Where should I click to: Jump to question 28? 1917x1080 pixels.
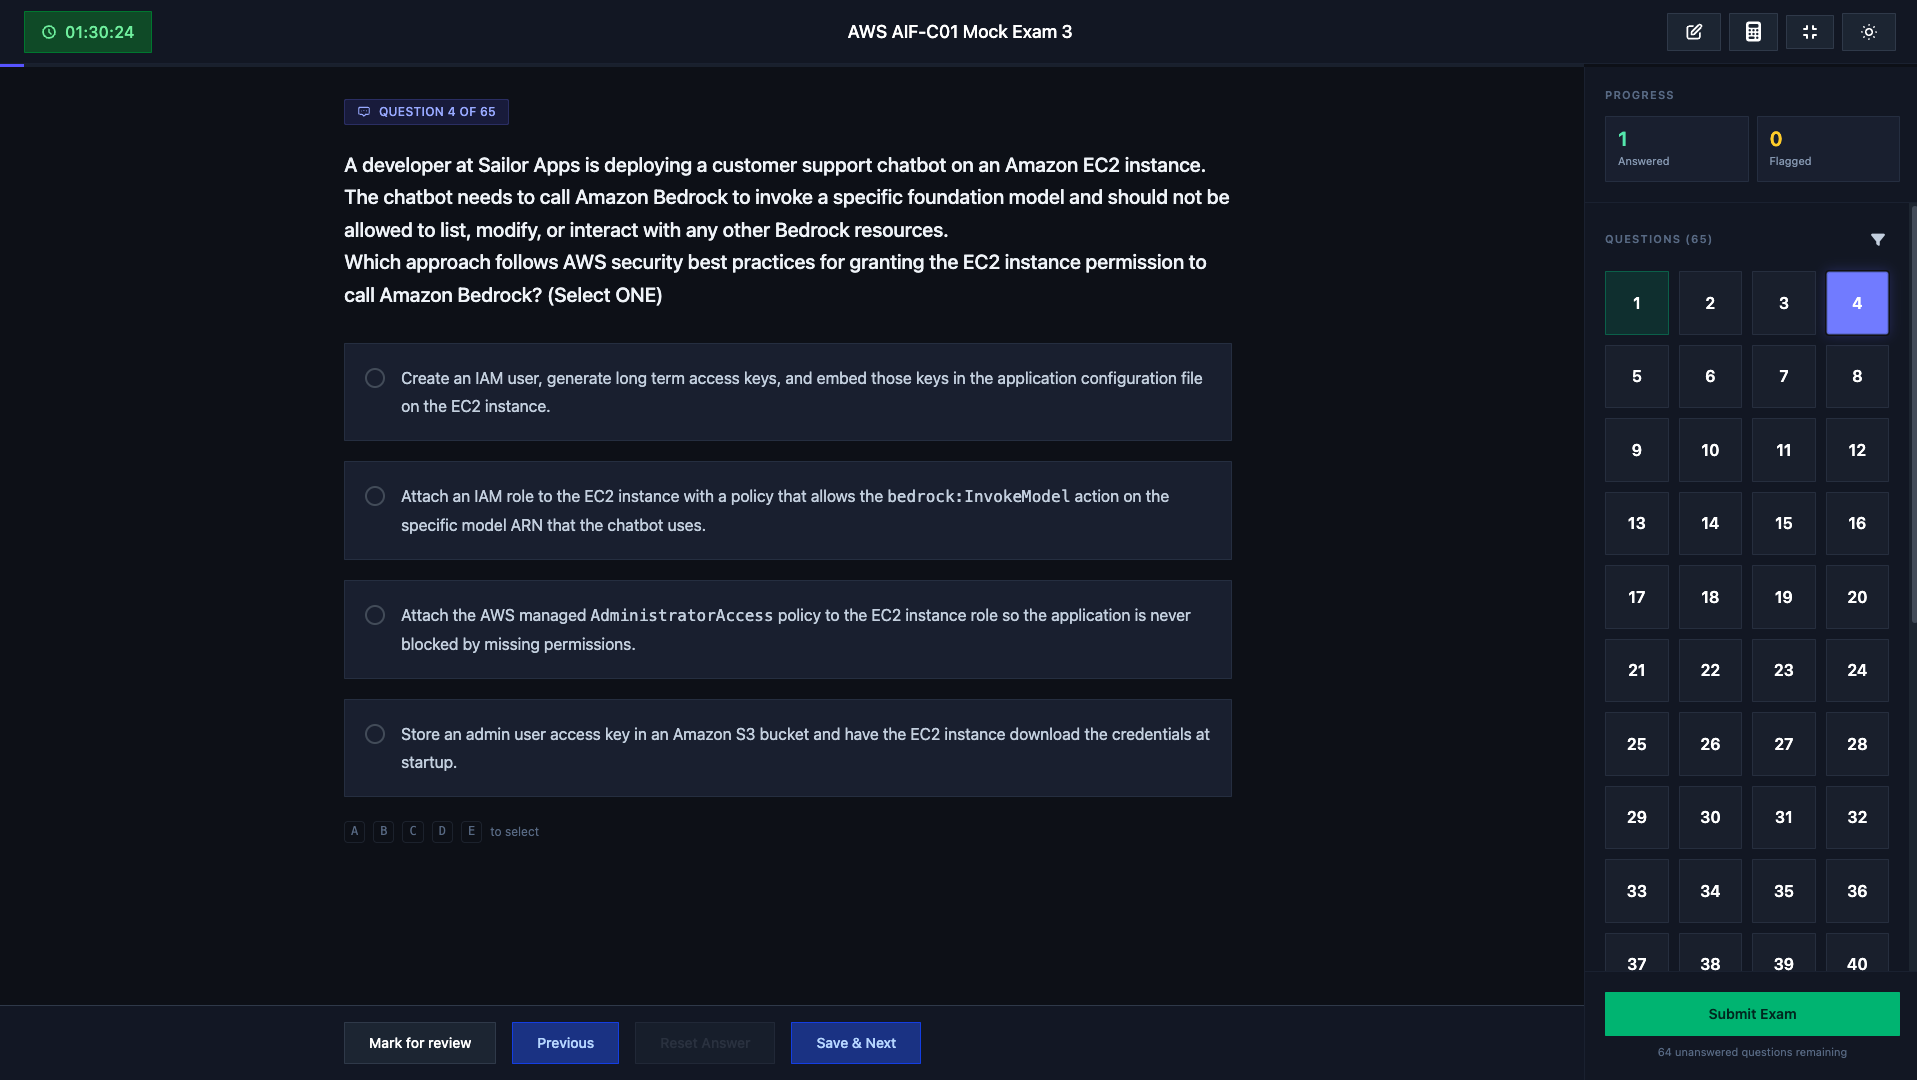[x=1857, y=744]
